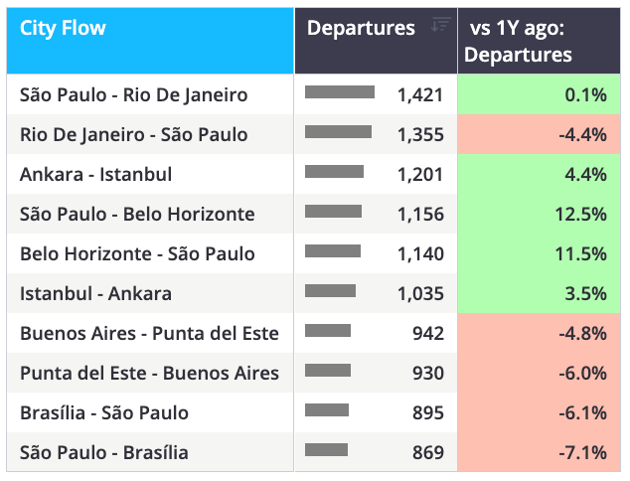
Task: Click the 1,201 departures value
Action: pyautogui.click(x=420, y=174)
